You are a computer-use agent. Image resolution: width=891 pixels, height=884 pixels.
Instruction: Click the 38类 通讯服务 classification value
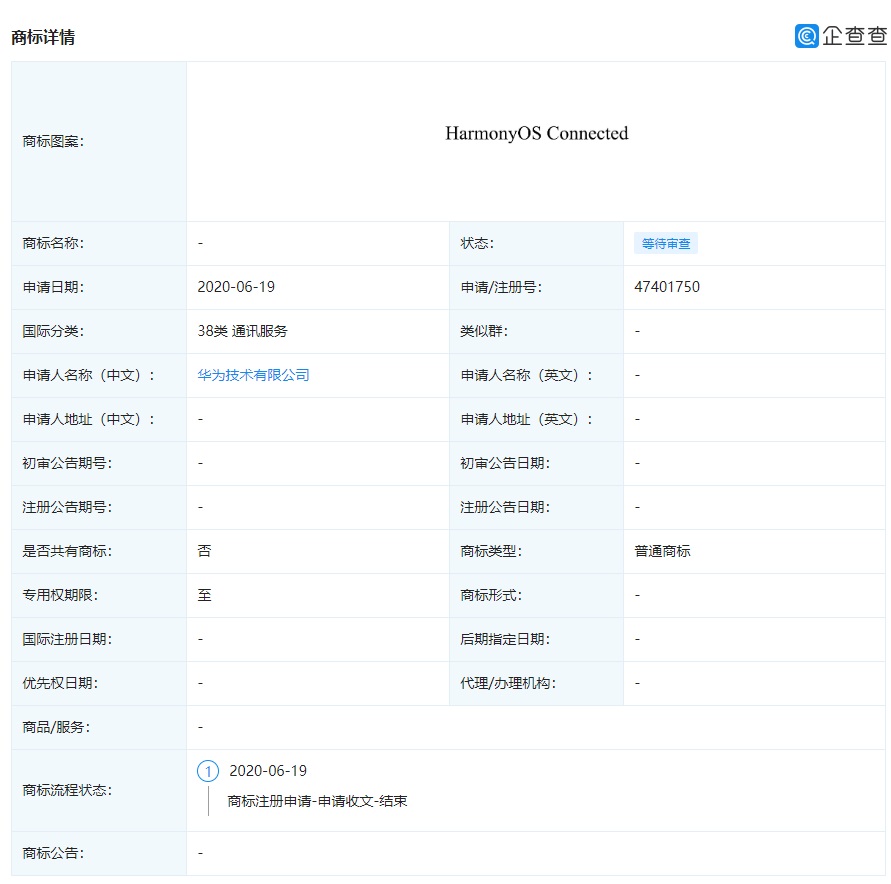click(242, 331)
